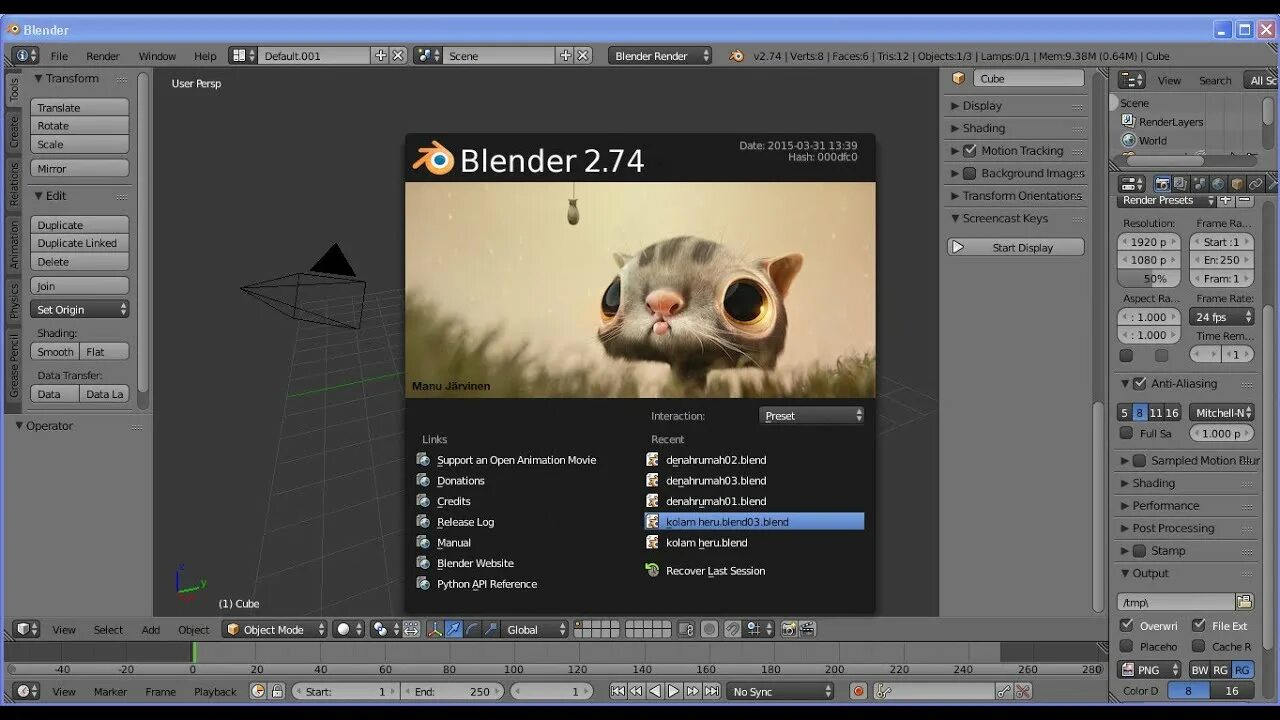Viewport: 1280px width, 720px height.
Task: Open the File menu
Action: (59, 56)
